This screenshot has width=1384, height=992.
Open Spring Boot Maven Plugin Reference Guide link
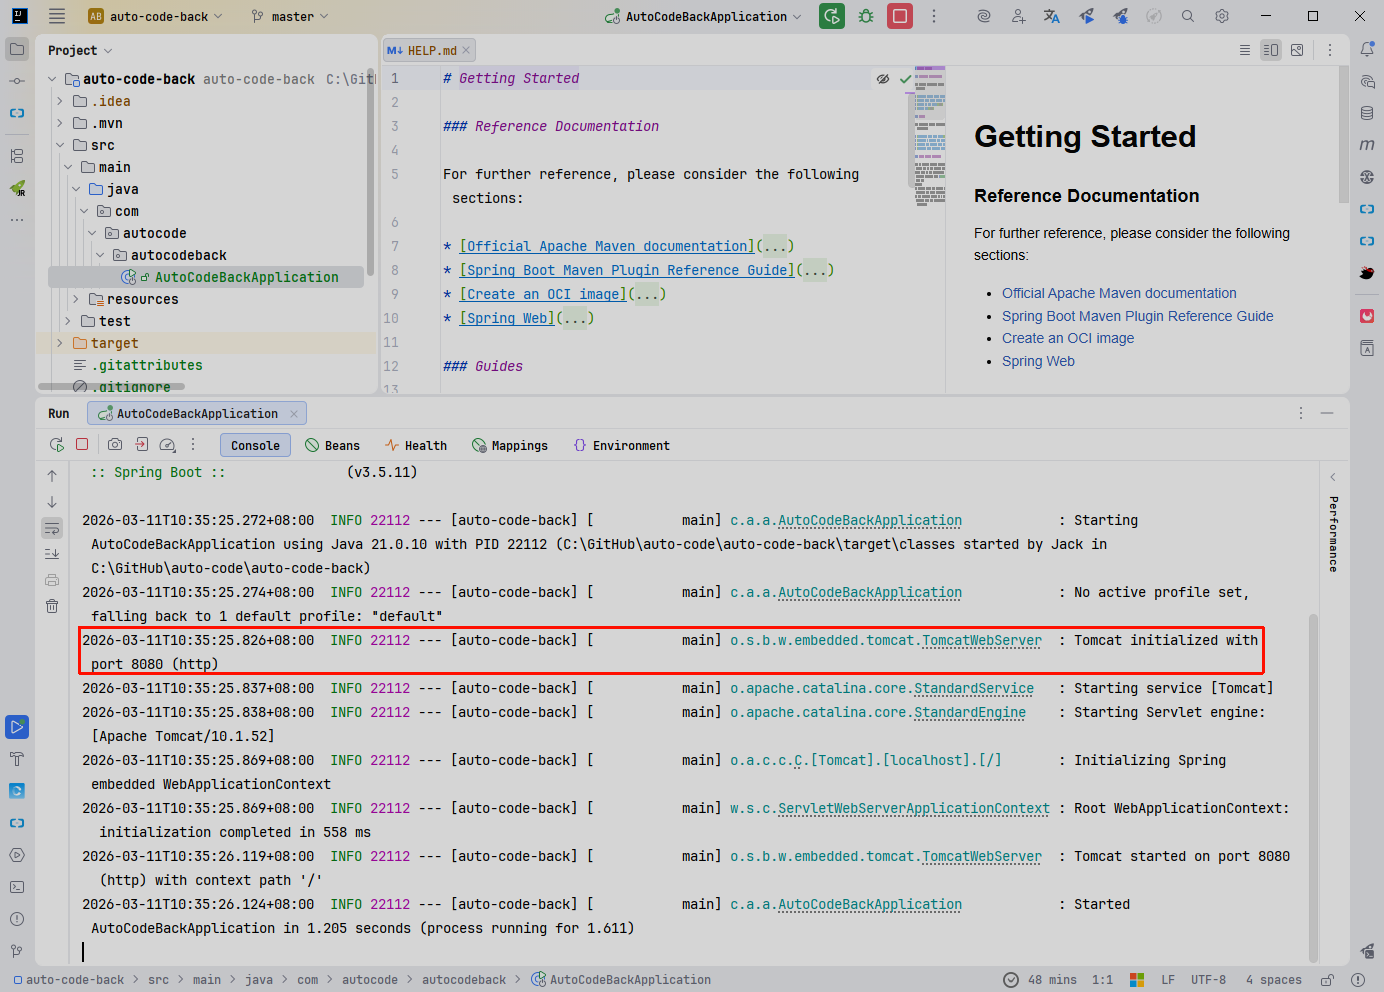[x=1138, y=316]
